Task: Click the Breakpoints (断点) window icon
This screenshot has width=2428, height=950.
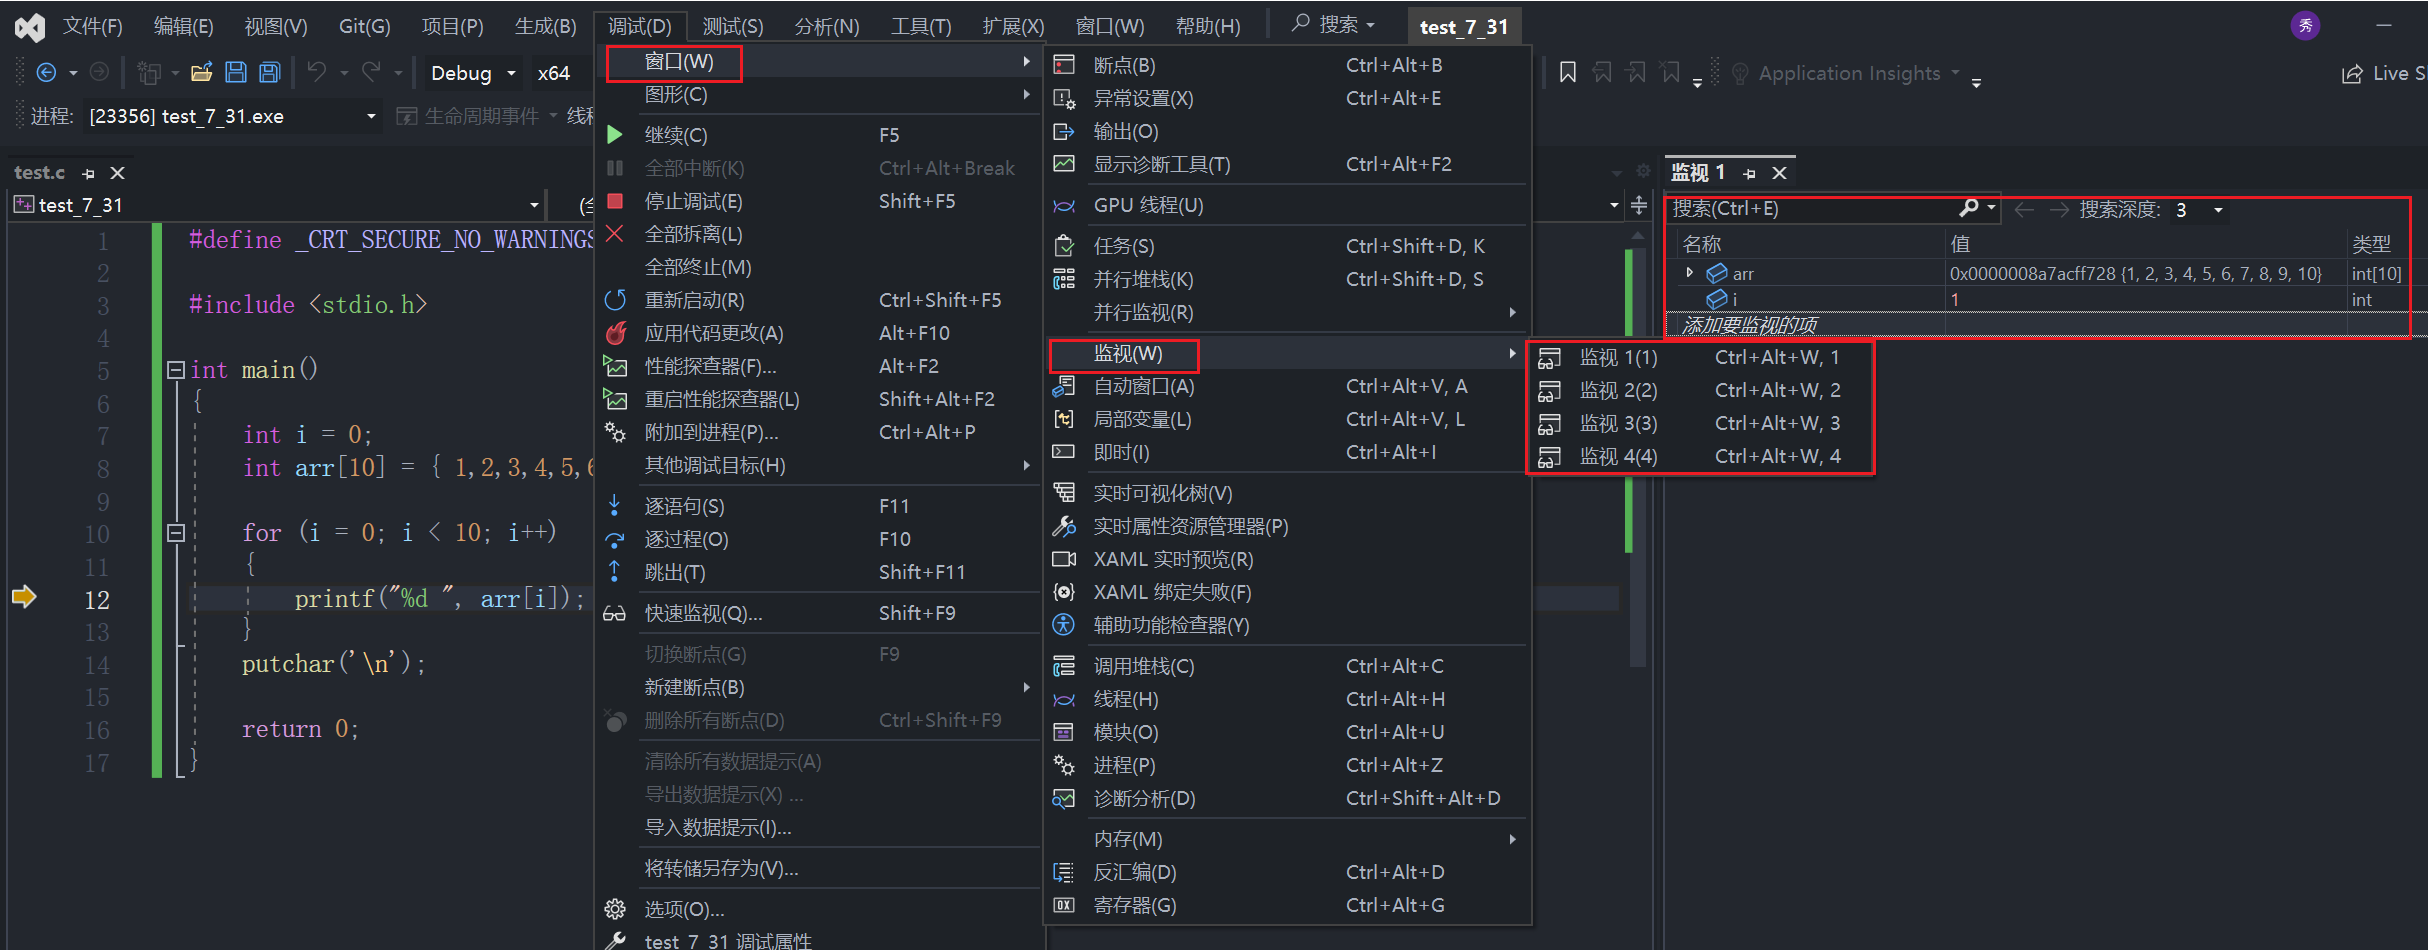Action: [1064, 65]
